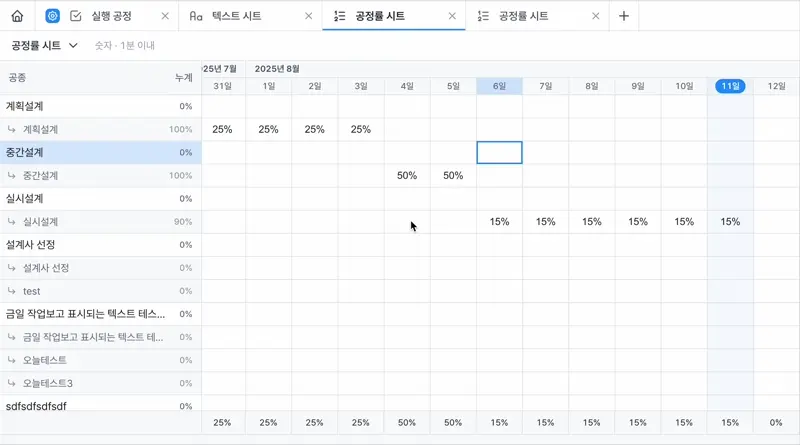Click the Aa icon on 텍스트 시트 tab
The width and height of the screenshot is (800, 445).
point(196,16)
